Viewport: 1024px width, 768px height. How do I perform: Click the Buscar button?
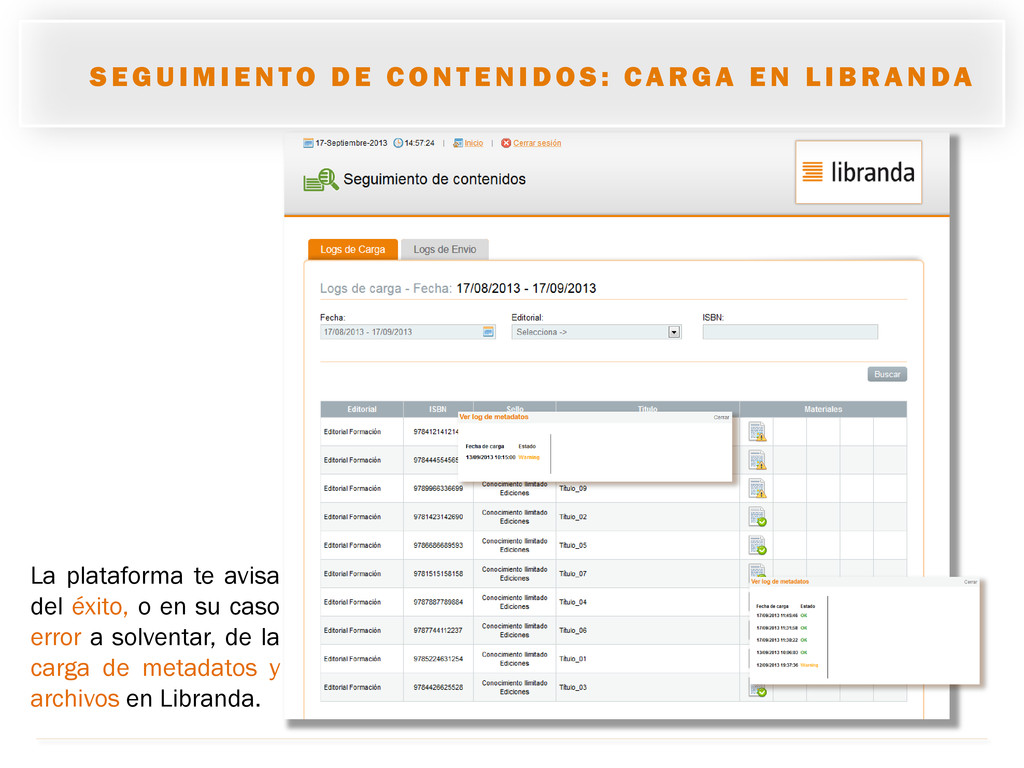(887, 374)
